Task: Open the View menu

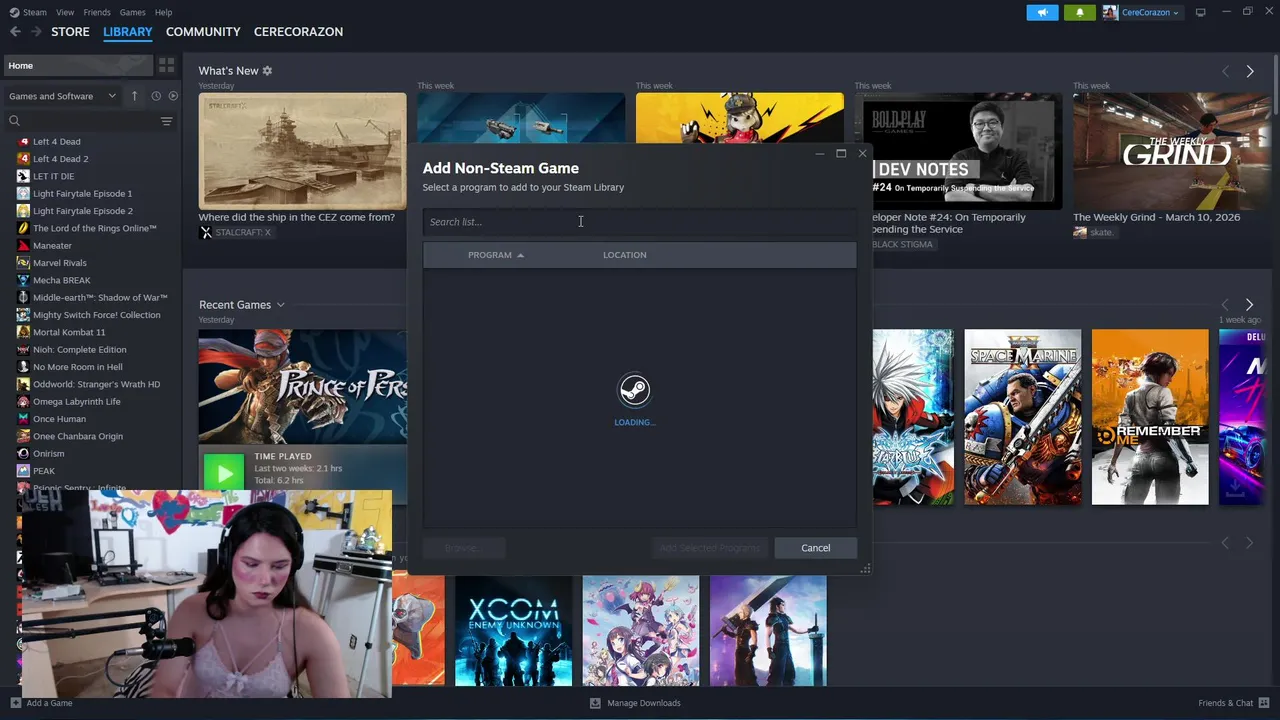Action: [x=65, y=12]
